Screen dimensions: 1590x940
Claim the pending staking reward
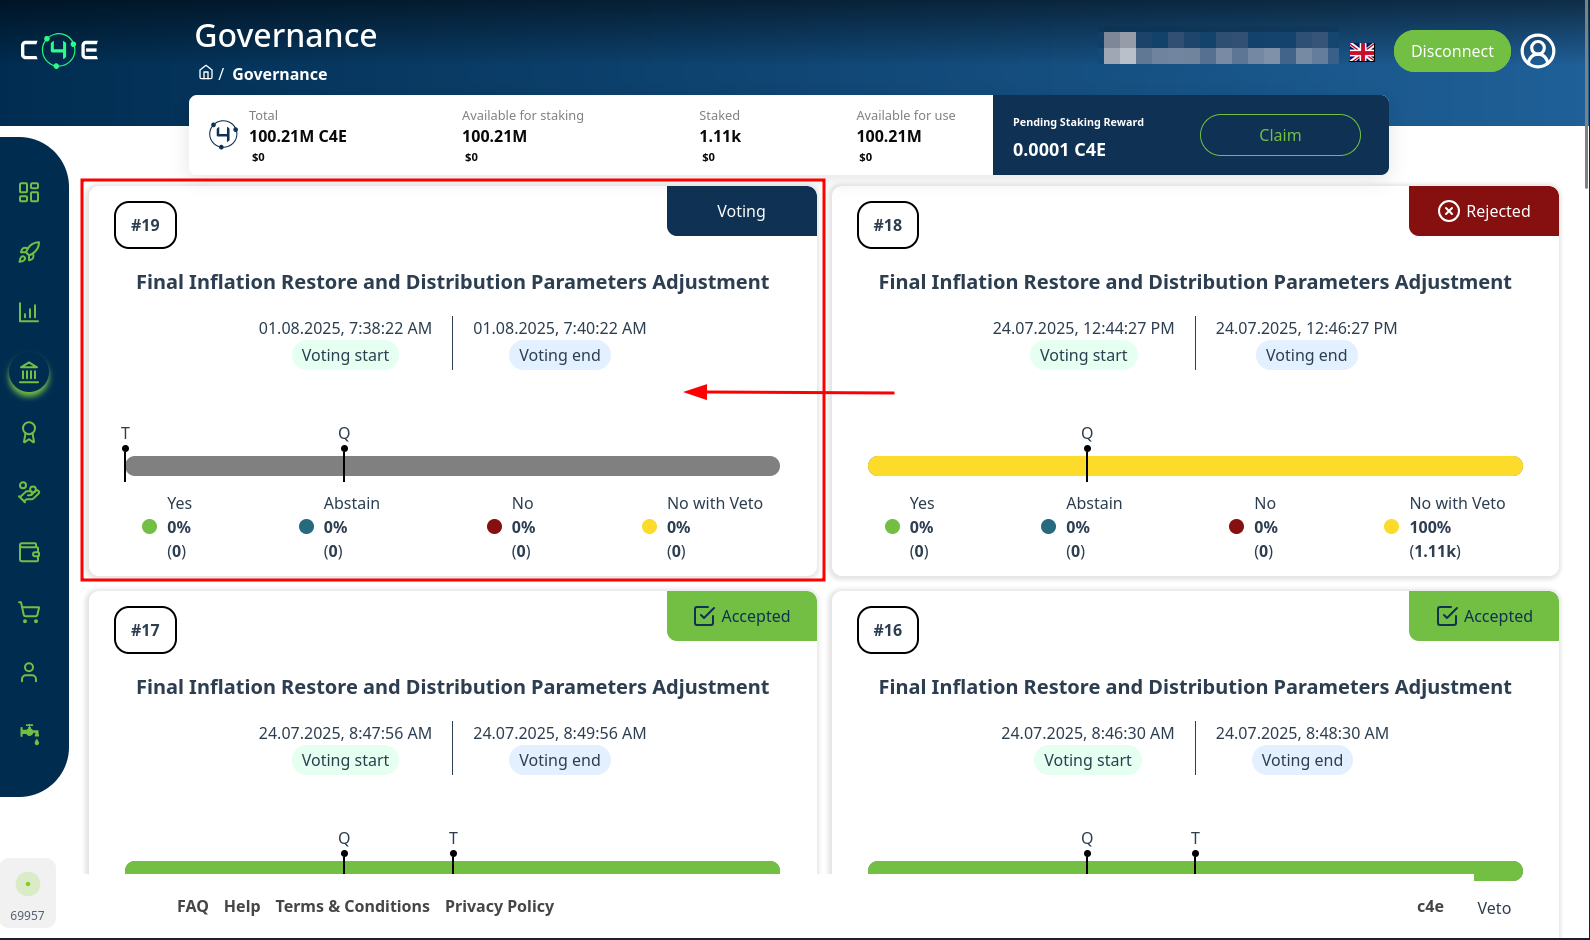pyautogui.click(x=1279, y=135)
